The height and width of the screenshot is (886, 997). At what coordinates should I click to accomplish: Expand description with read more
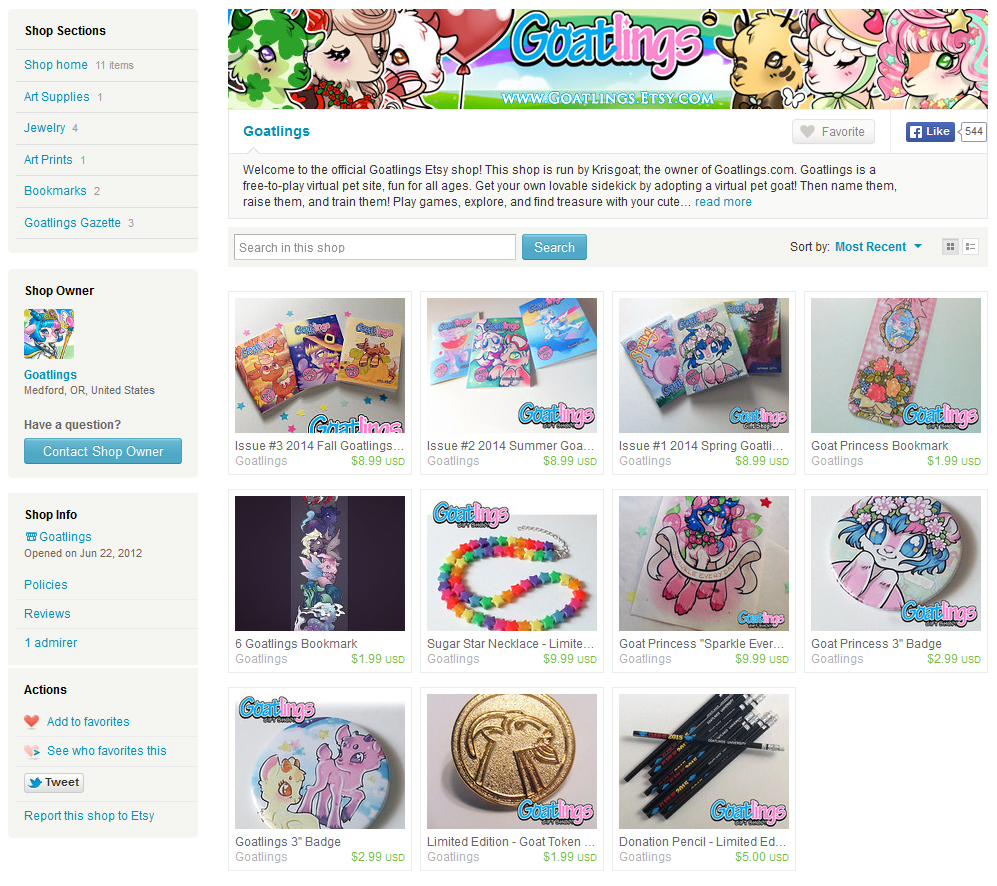tap(723, 202)
